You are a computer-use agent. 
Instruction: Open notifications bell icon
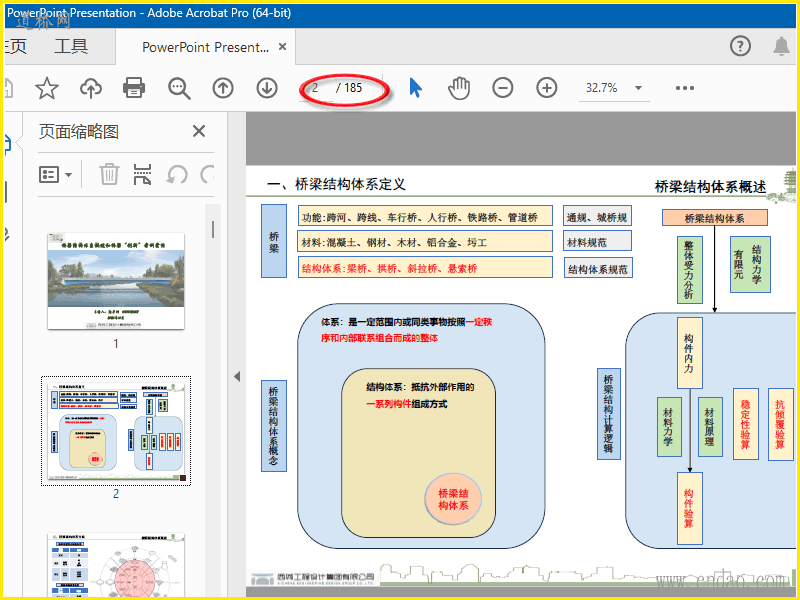(781, 46)
